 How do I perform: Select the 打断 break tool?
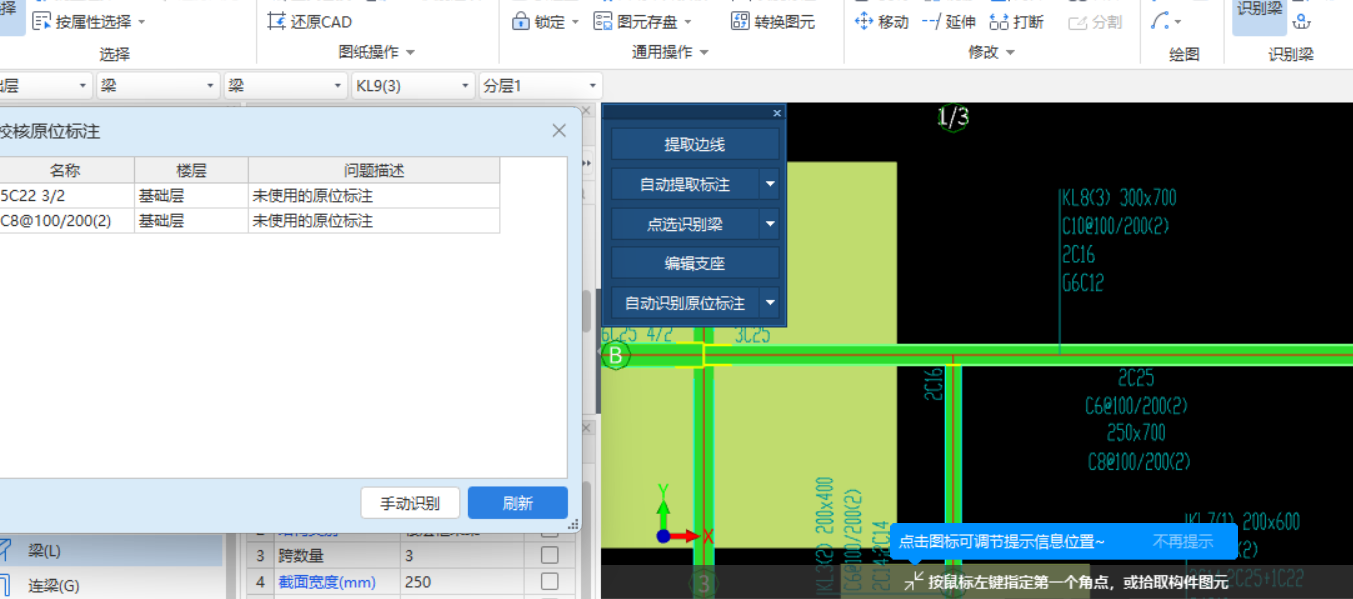click(1016, 21)
